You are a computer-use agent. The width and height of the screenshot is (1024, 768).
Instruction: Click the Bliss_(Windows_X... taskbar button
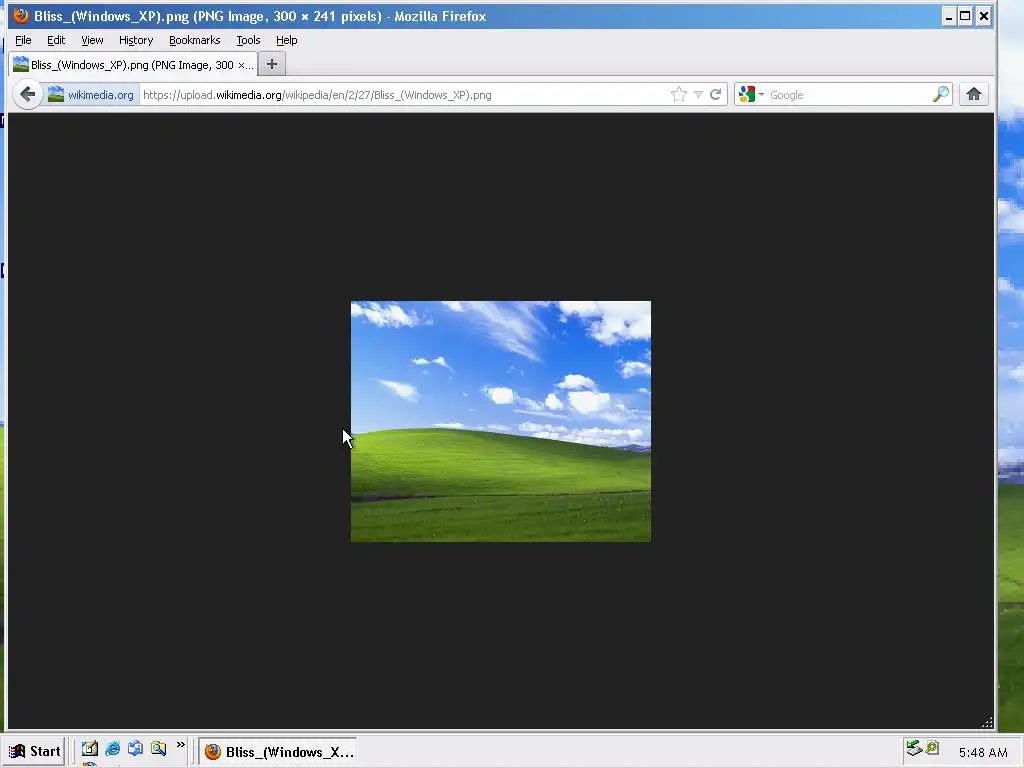(278, 752)
